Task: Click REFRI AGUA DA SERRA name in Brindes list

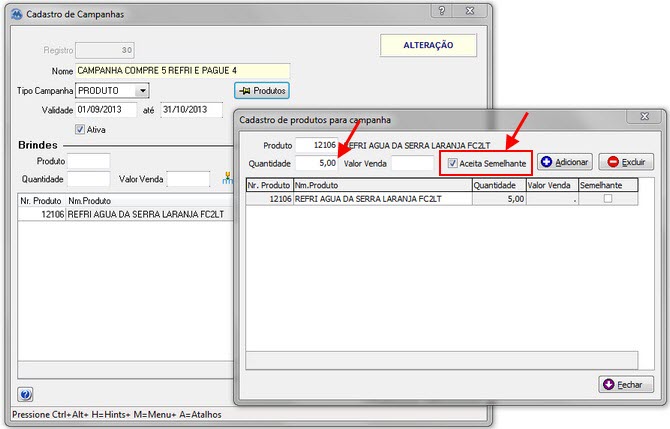Action: (146, 214)
